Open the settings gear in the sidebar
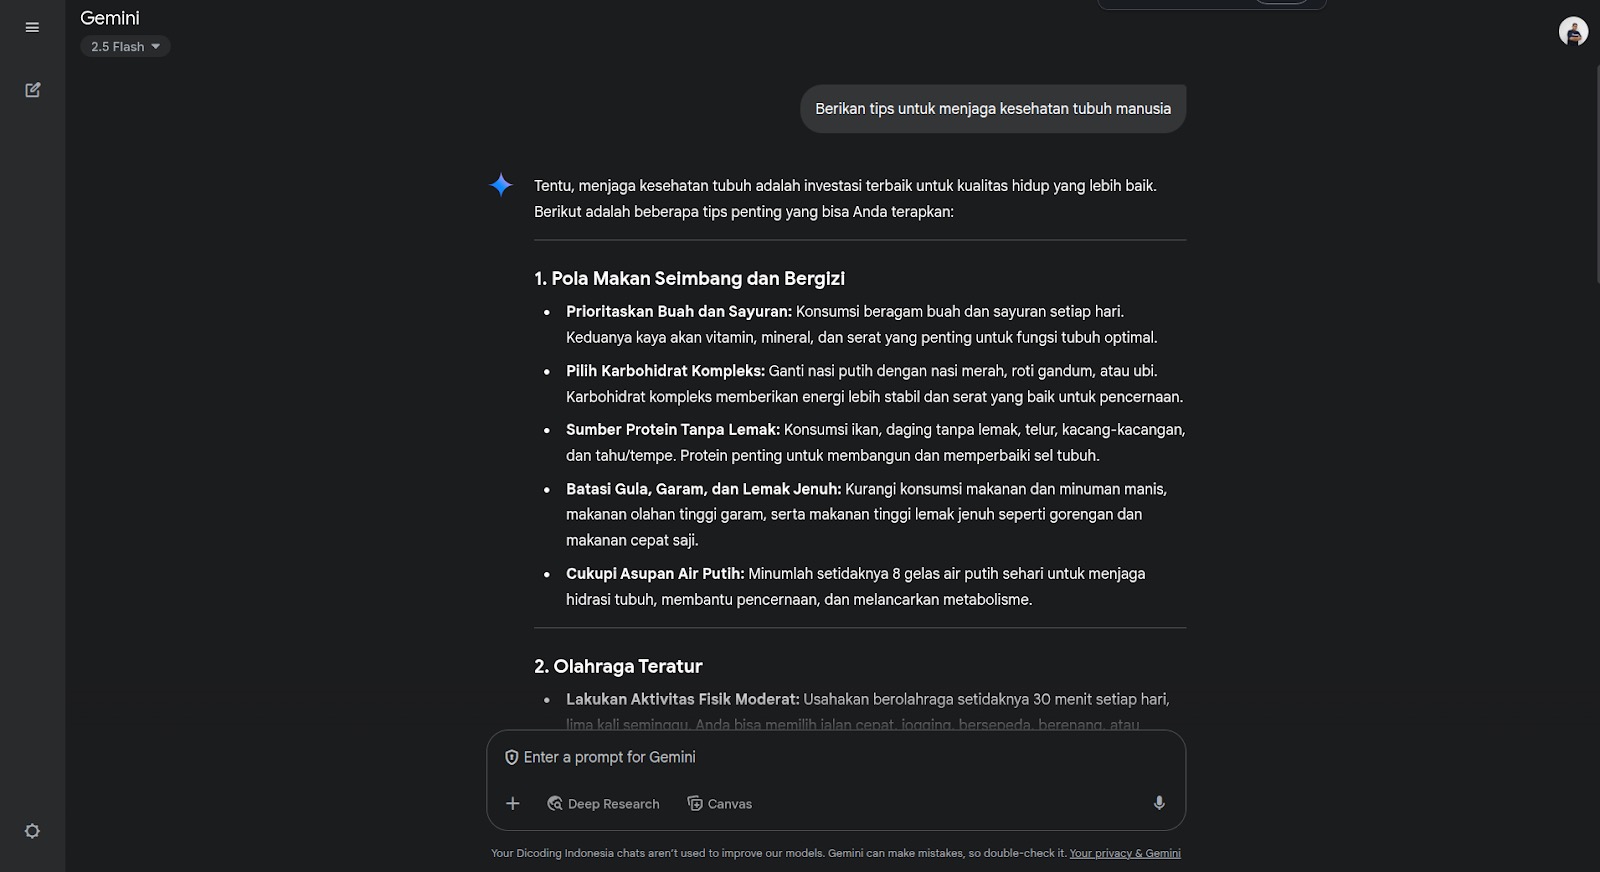Image resolution: width=1600 pixels, height=872 pixels. 32,831
